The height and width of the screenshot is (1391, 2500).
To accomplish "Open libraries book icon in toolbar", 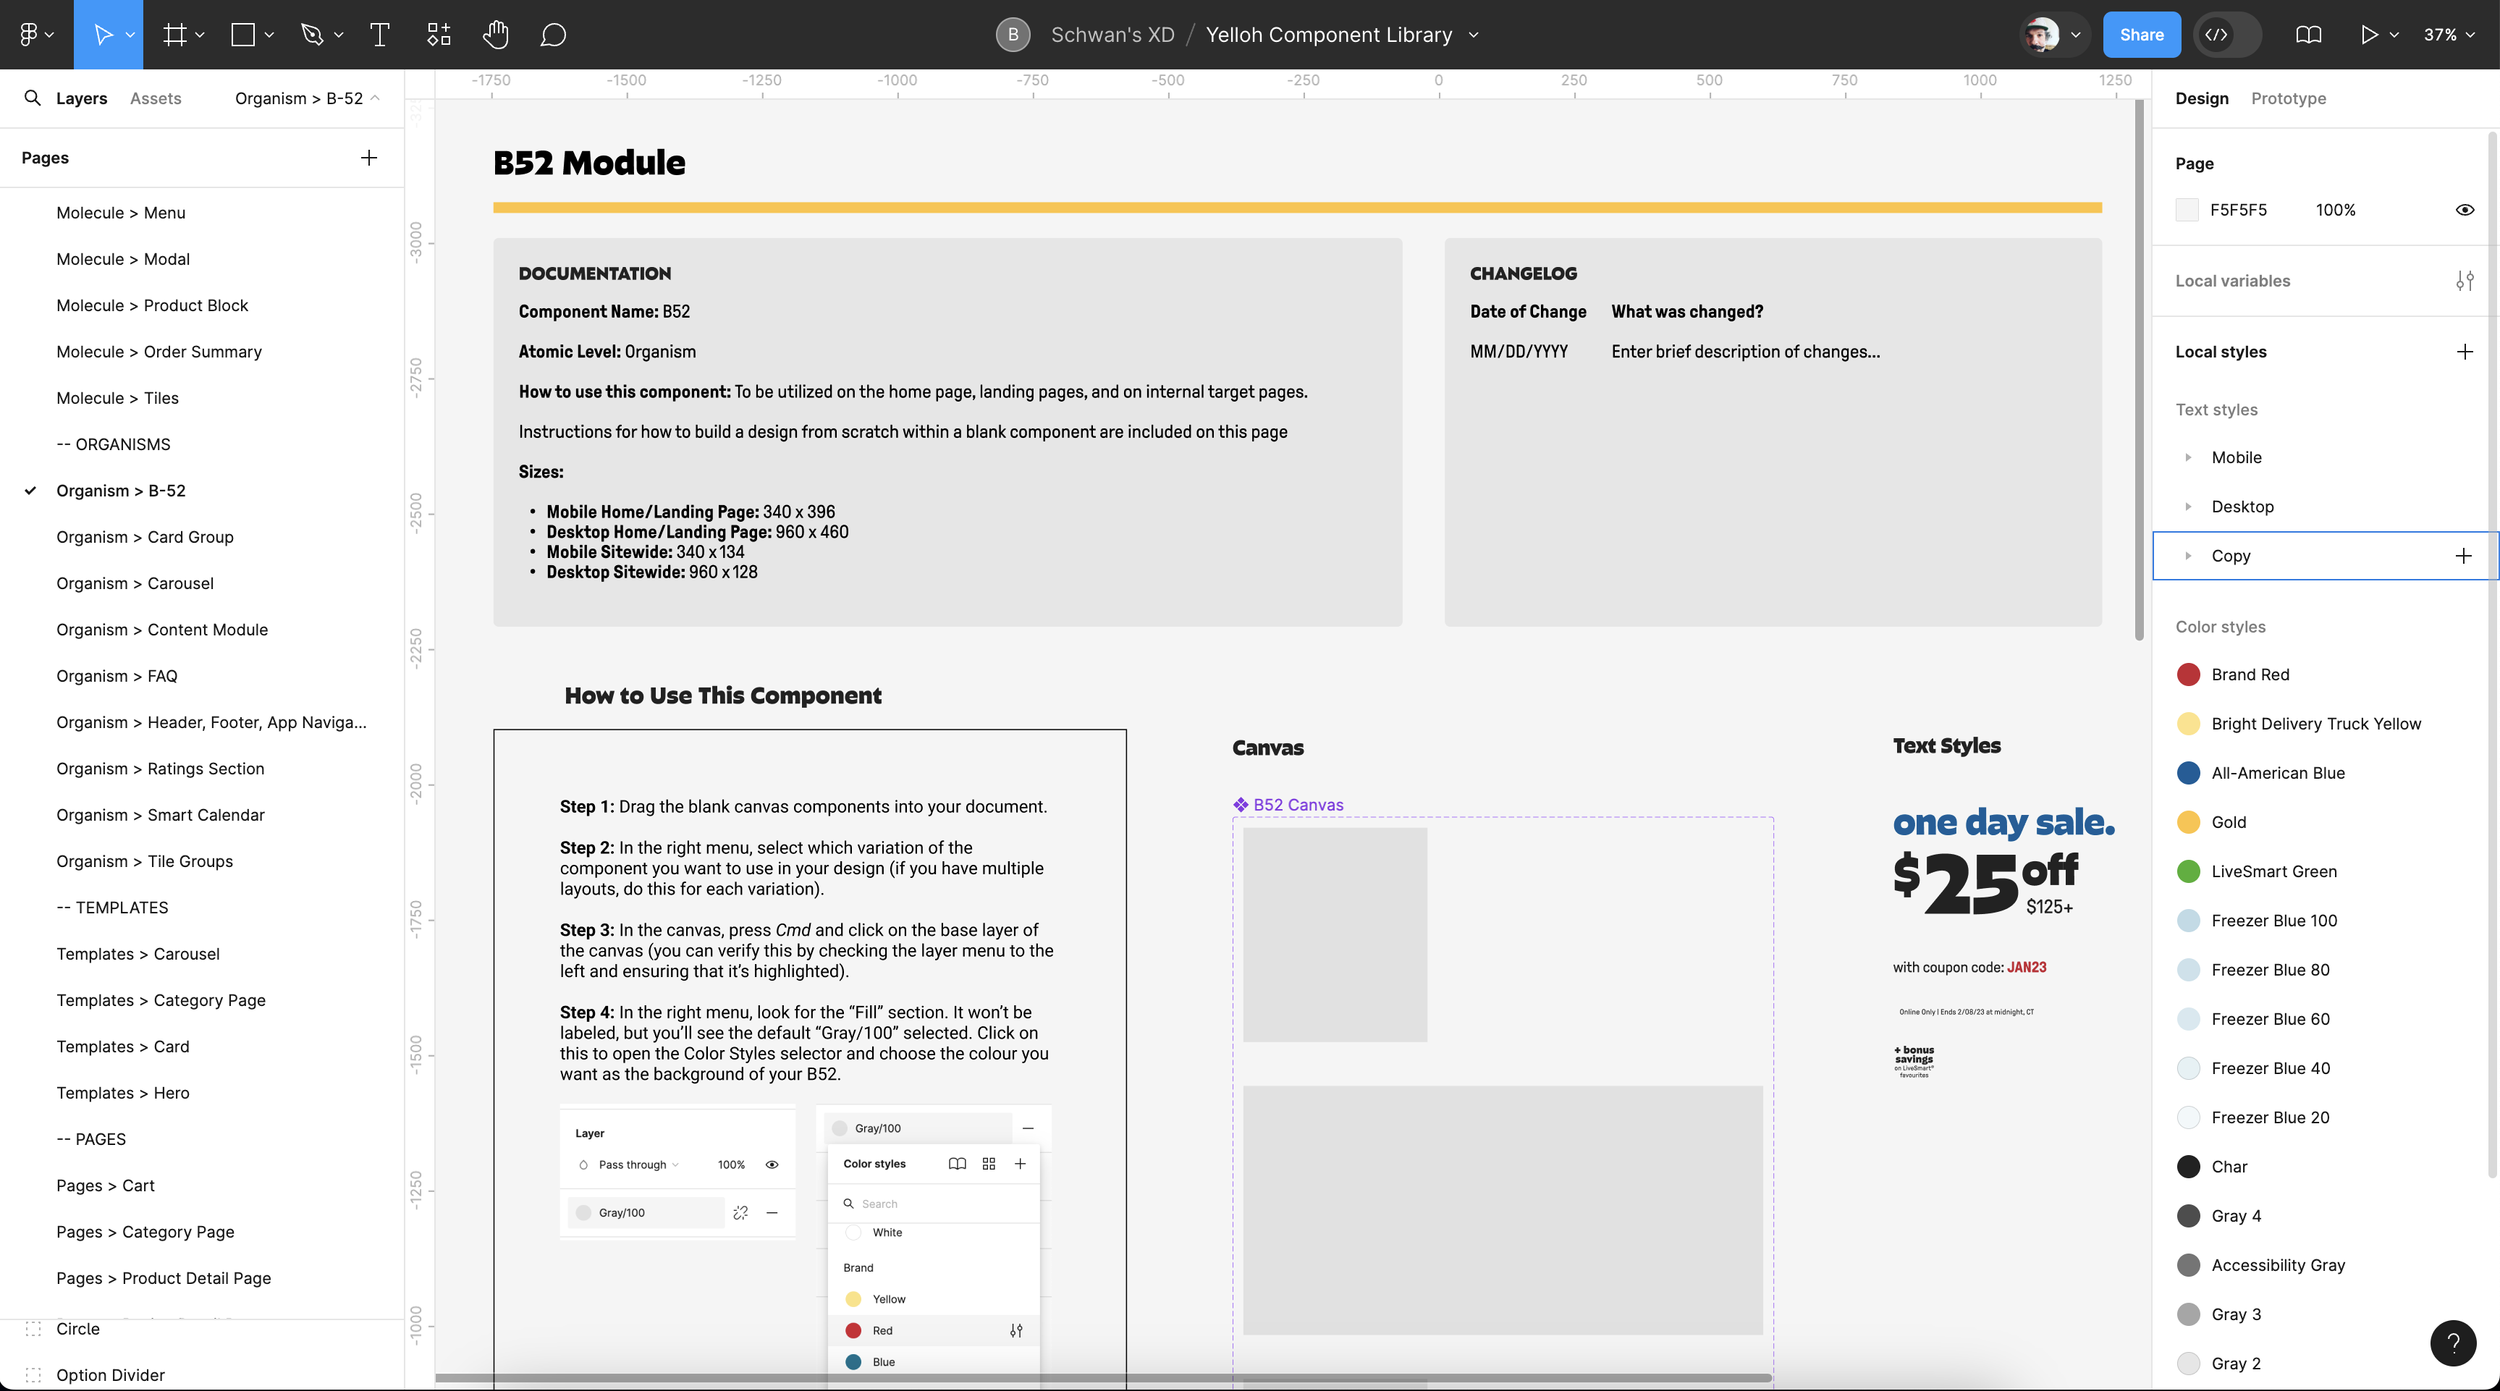I will click(x=2308, y=35).
